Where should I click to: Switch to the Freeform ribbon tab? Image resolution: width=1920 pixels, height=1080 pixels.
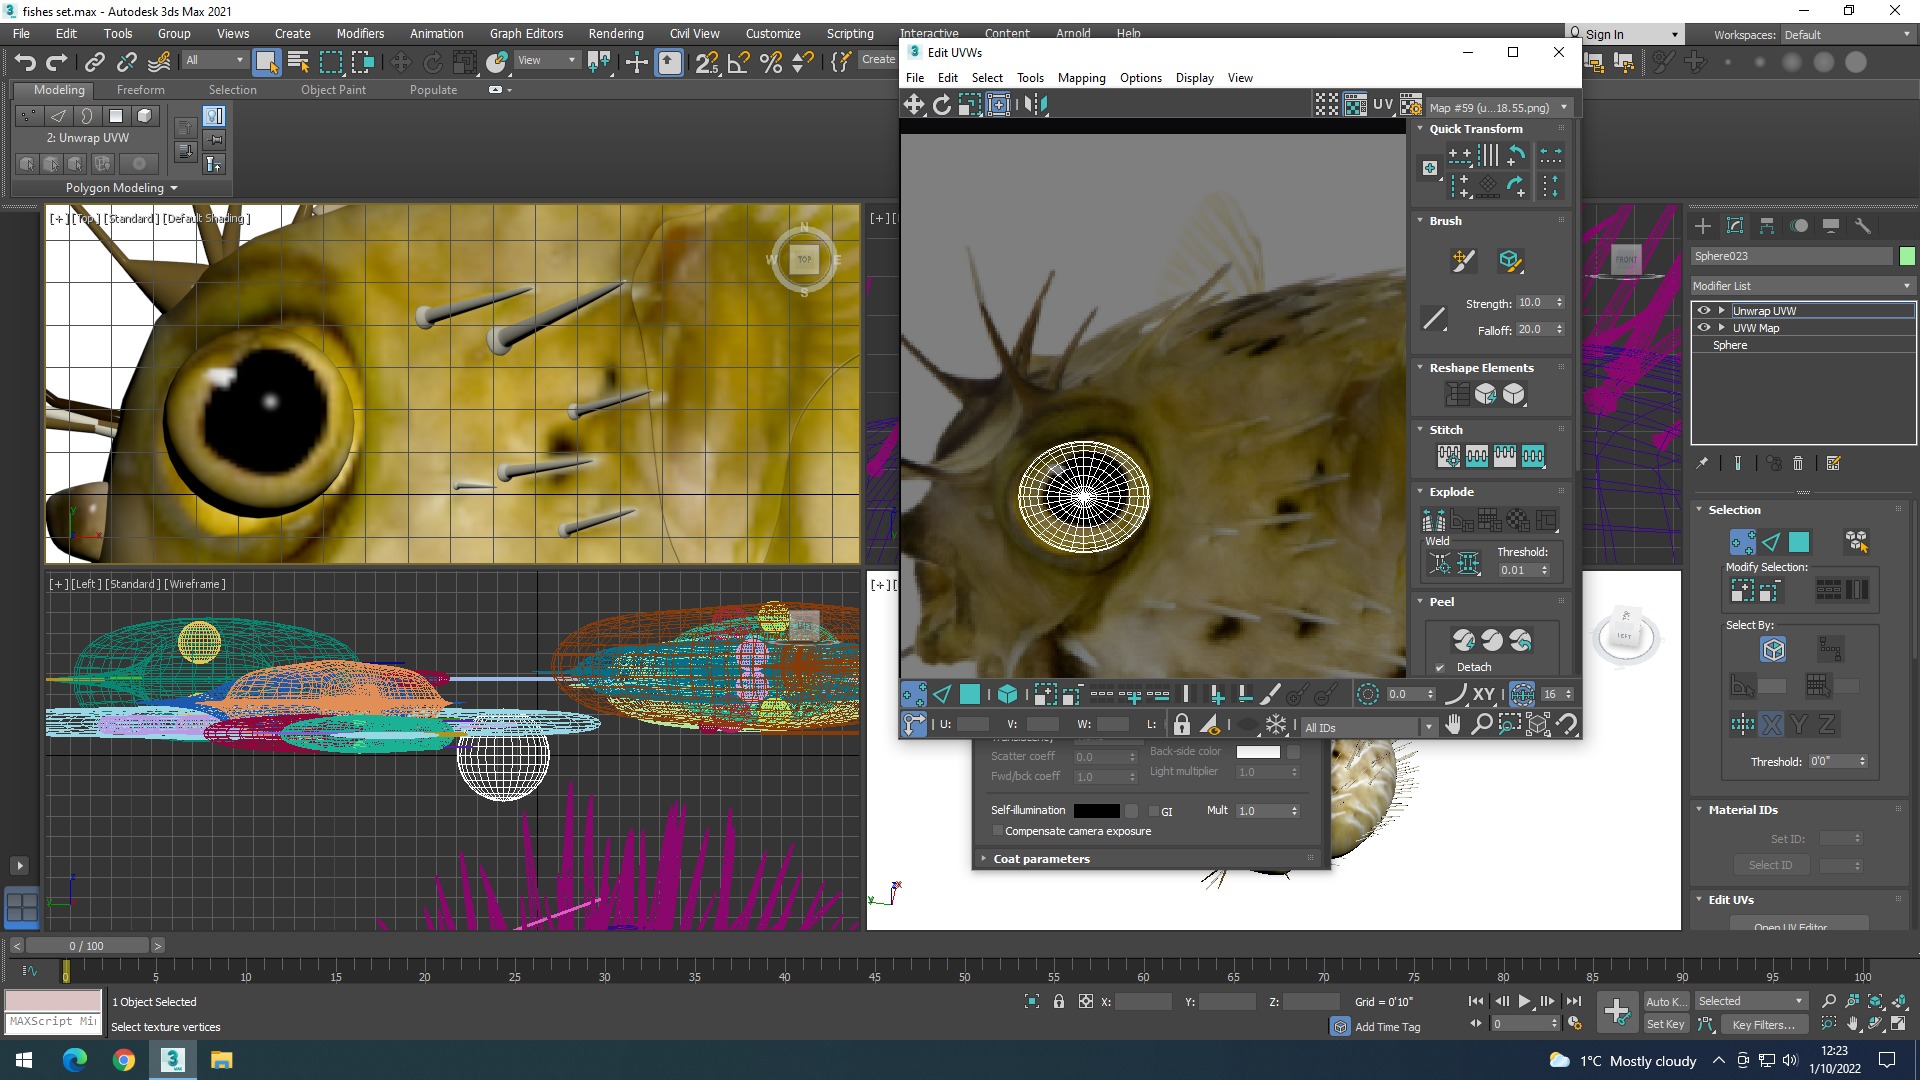coord(140,89)
